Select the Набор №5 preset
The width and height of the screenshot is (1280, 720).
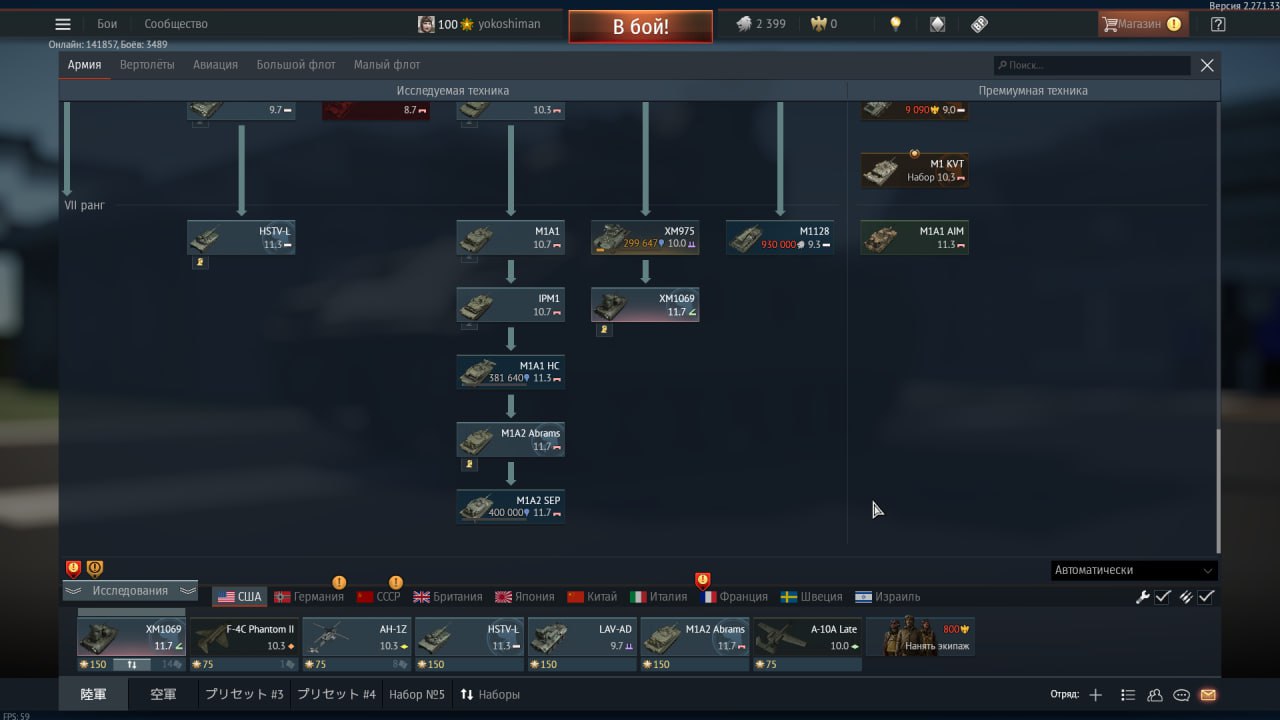[417, 694]
